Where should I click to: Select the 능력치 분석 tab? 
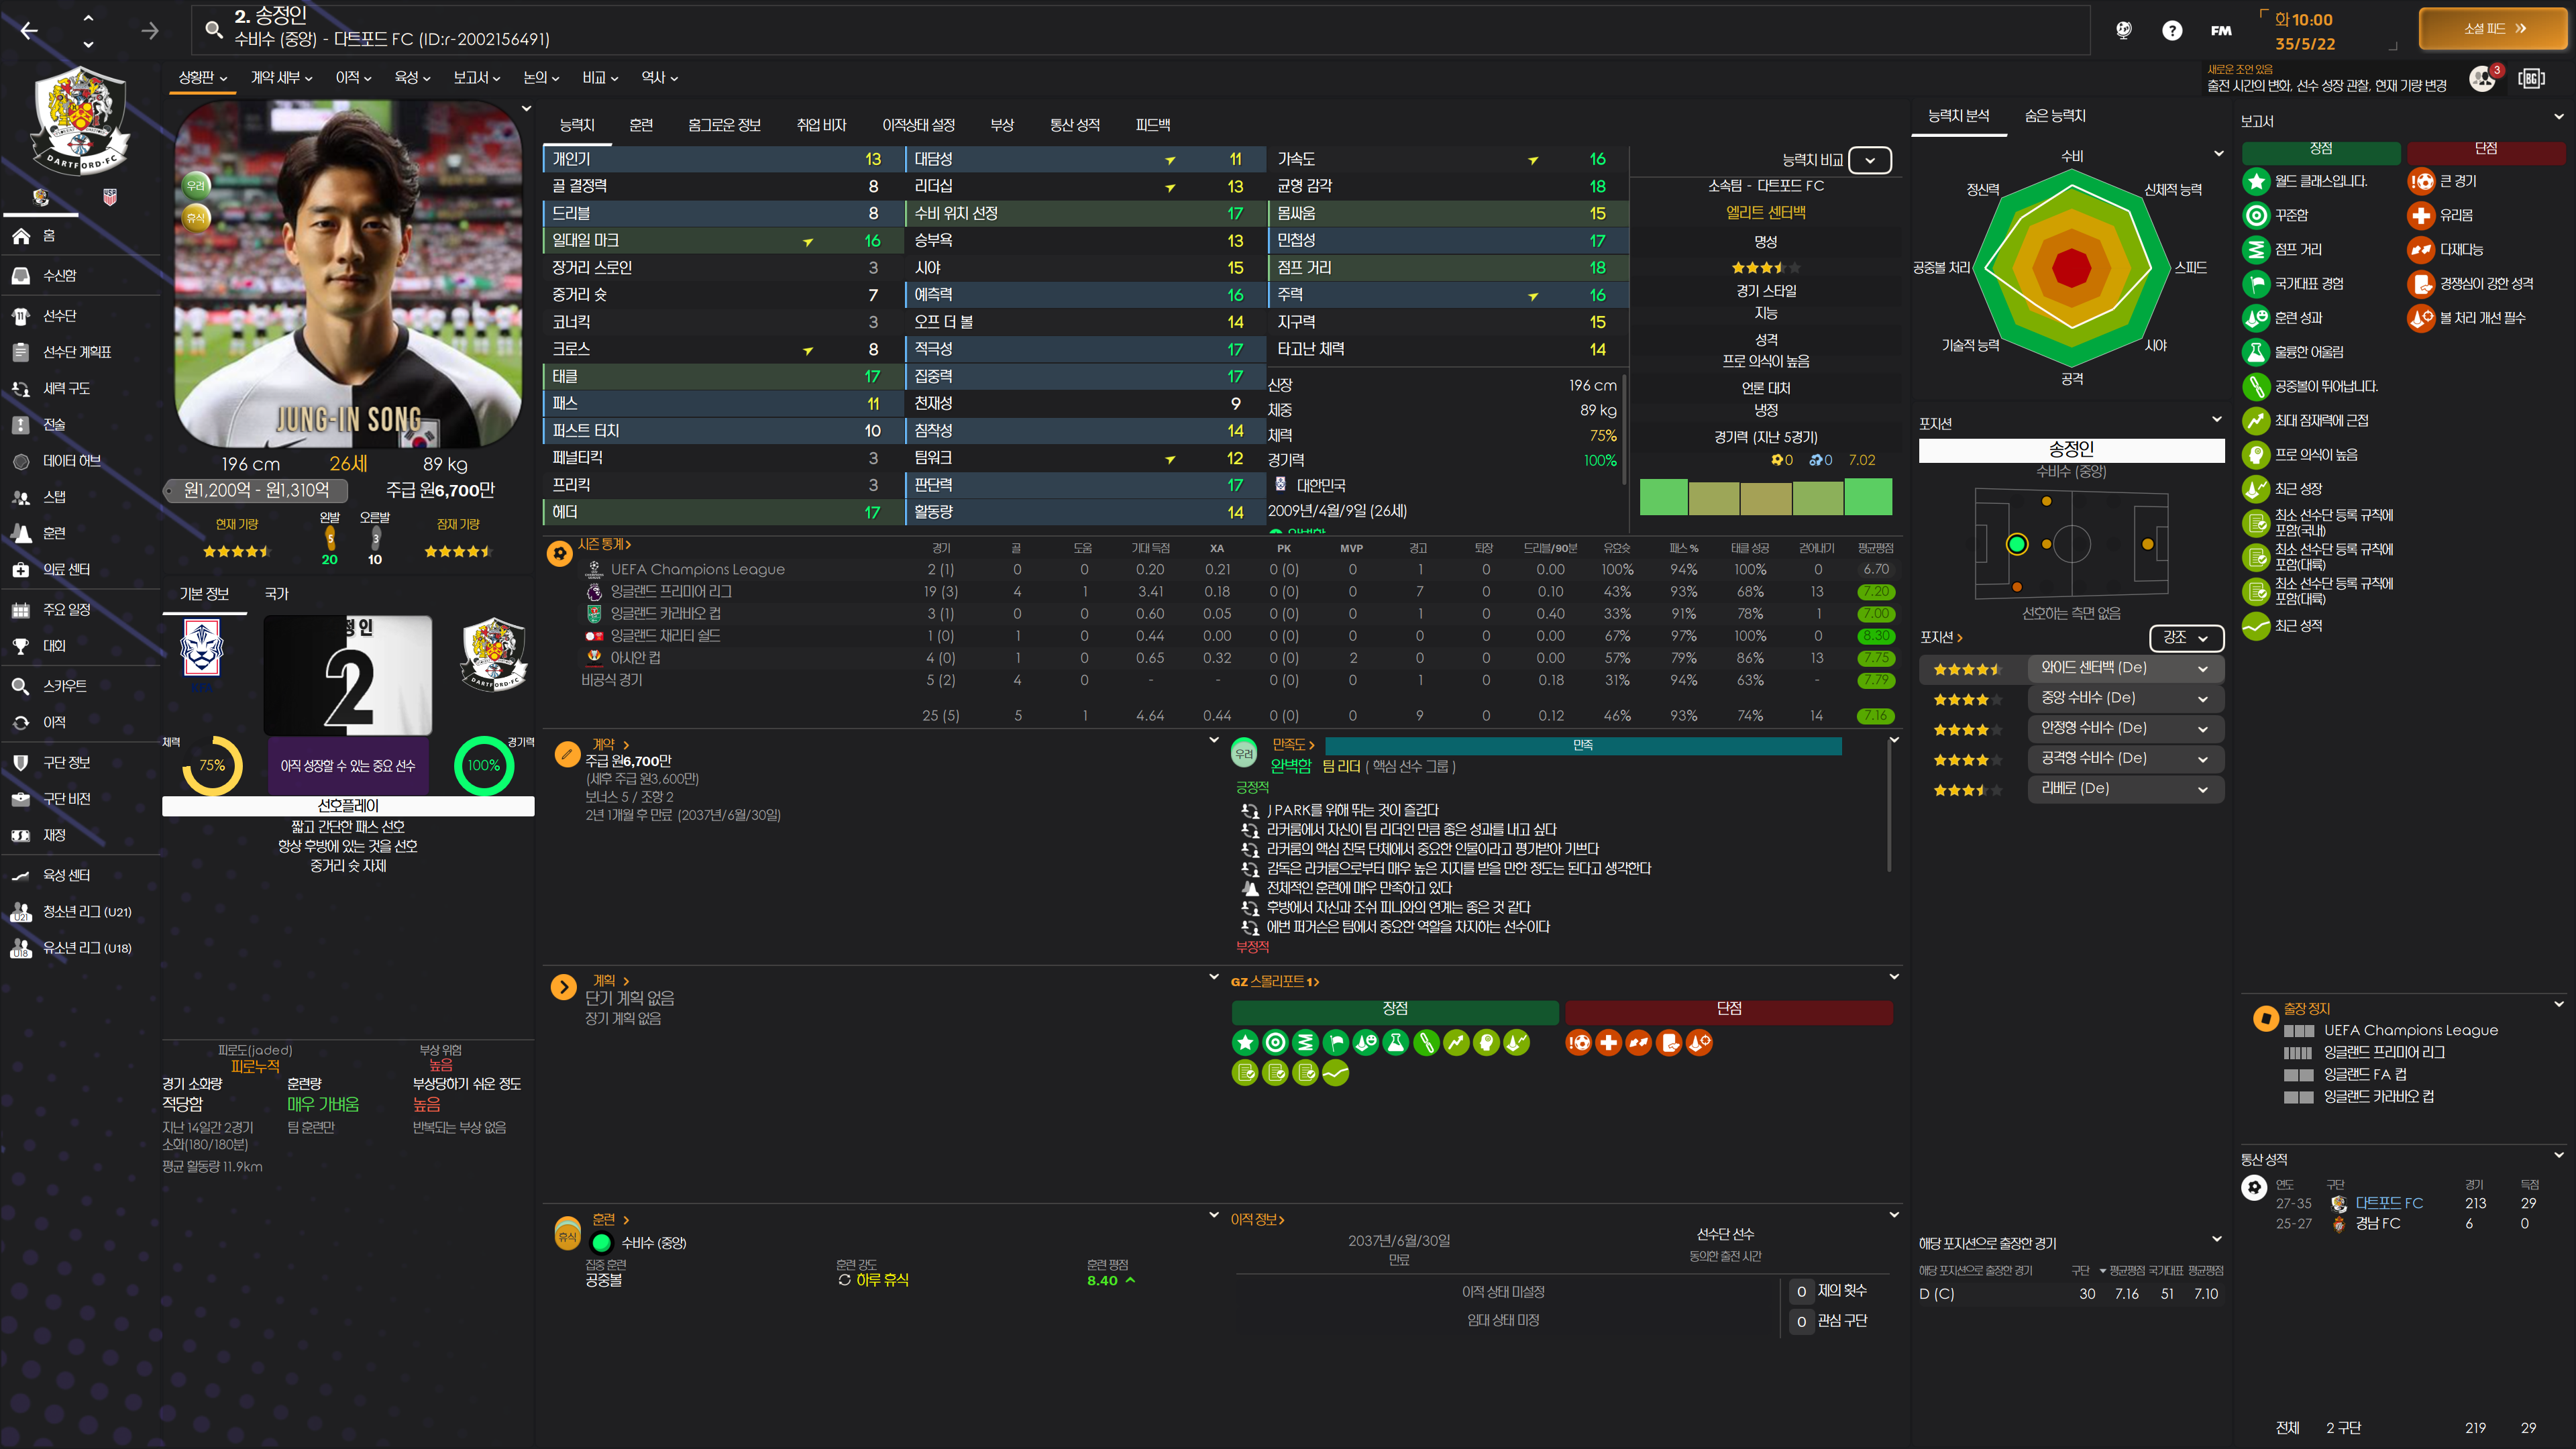pos(1958,116)
